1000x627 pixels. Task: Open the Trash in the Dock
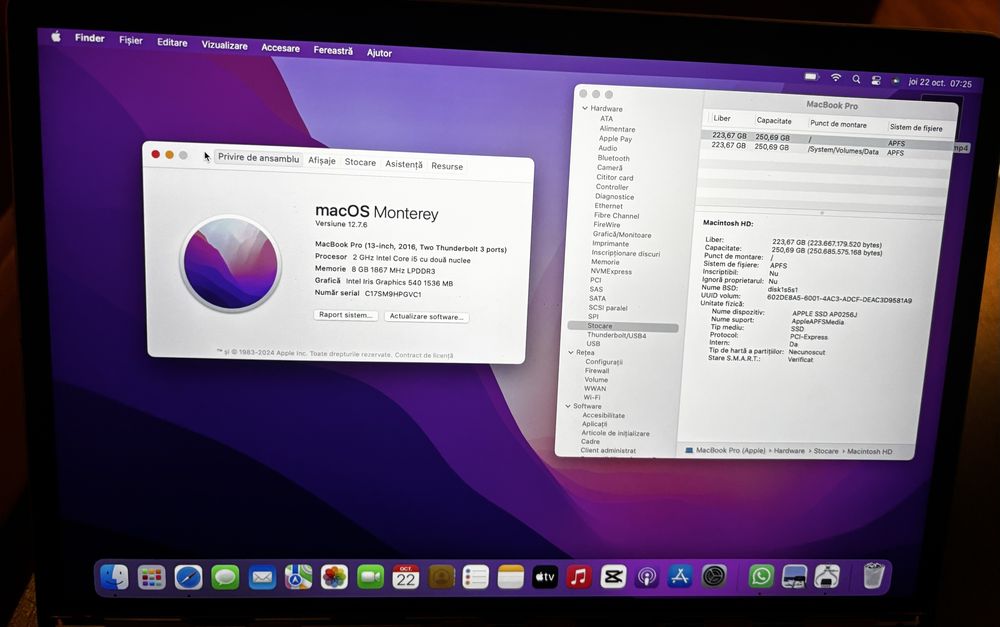pos(874,575)
